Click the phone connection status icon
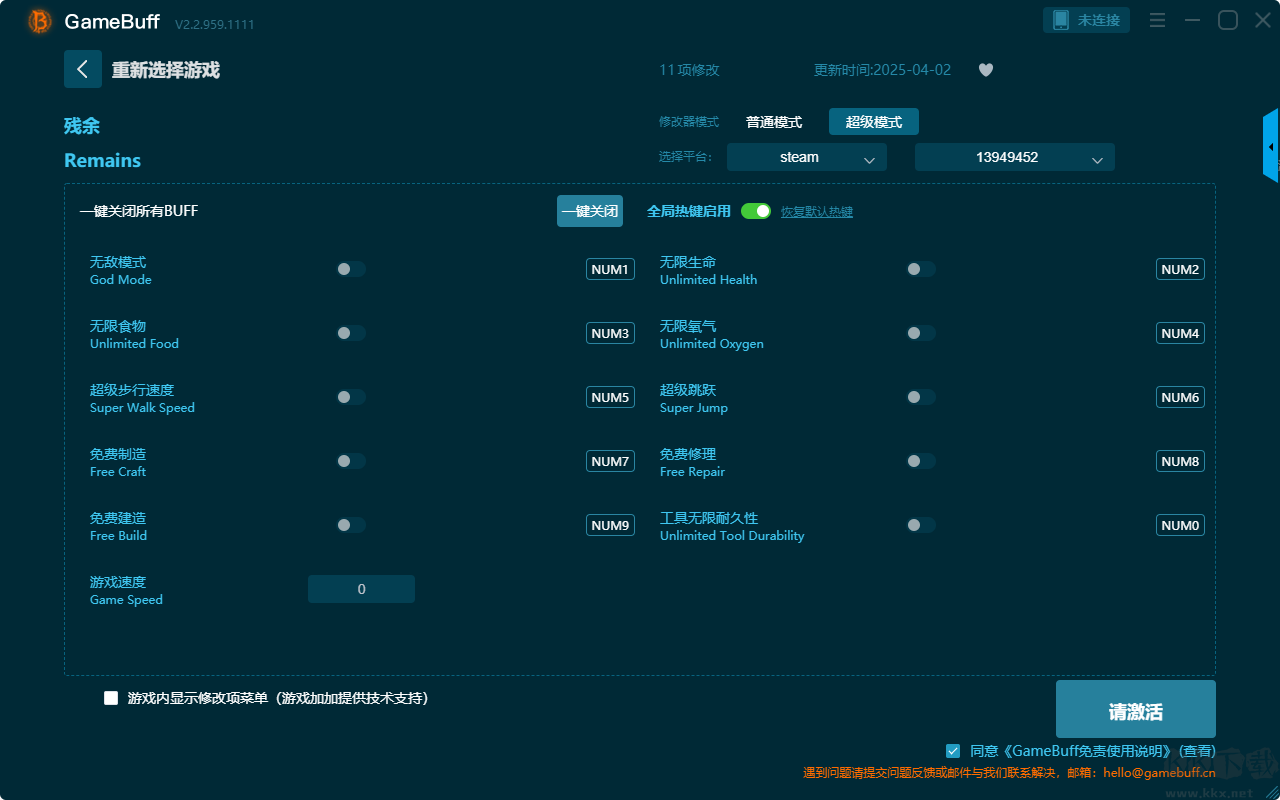Image resolution: width=1280 pixels, height=800 pixels. 1061,20
